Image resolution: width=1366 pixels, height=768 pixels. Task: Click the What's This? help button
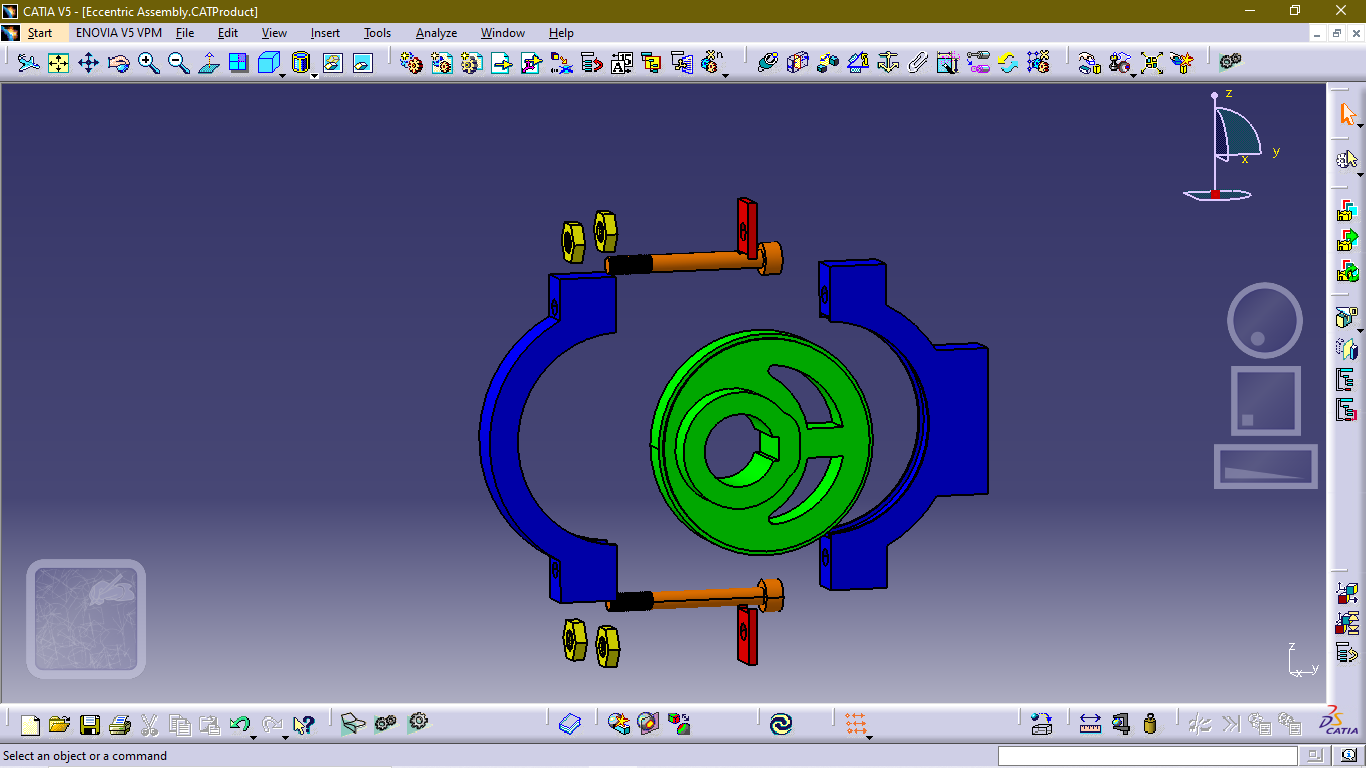[x=303, y=723]
